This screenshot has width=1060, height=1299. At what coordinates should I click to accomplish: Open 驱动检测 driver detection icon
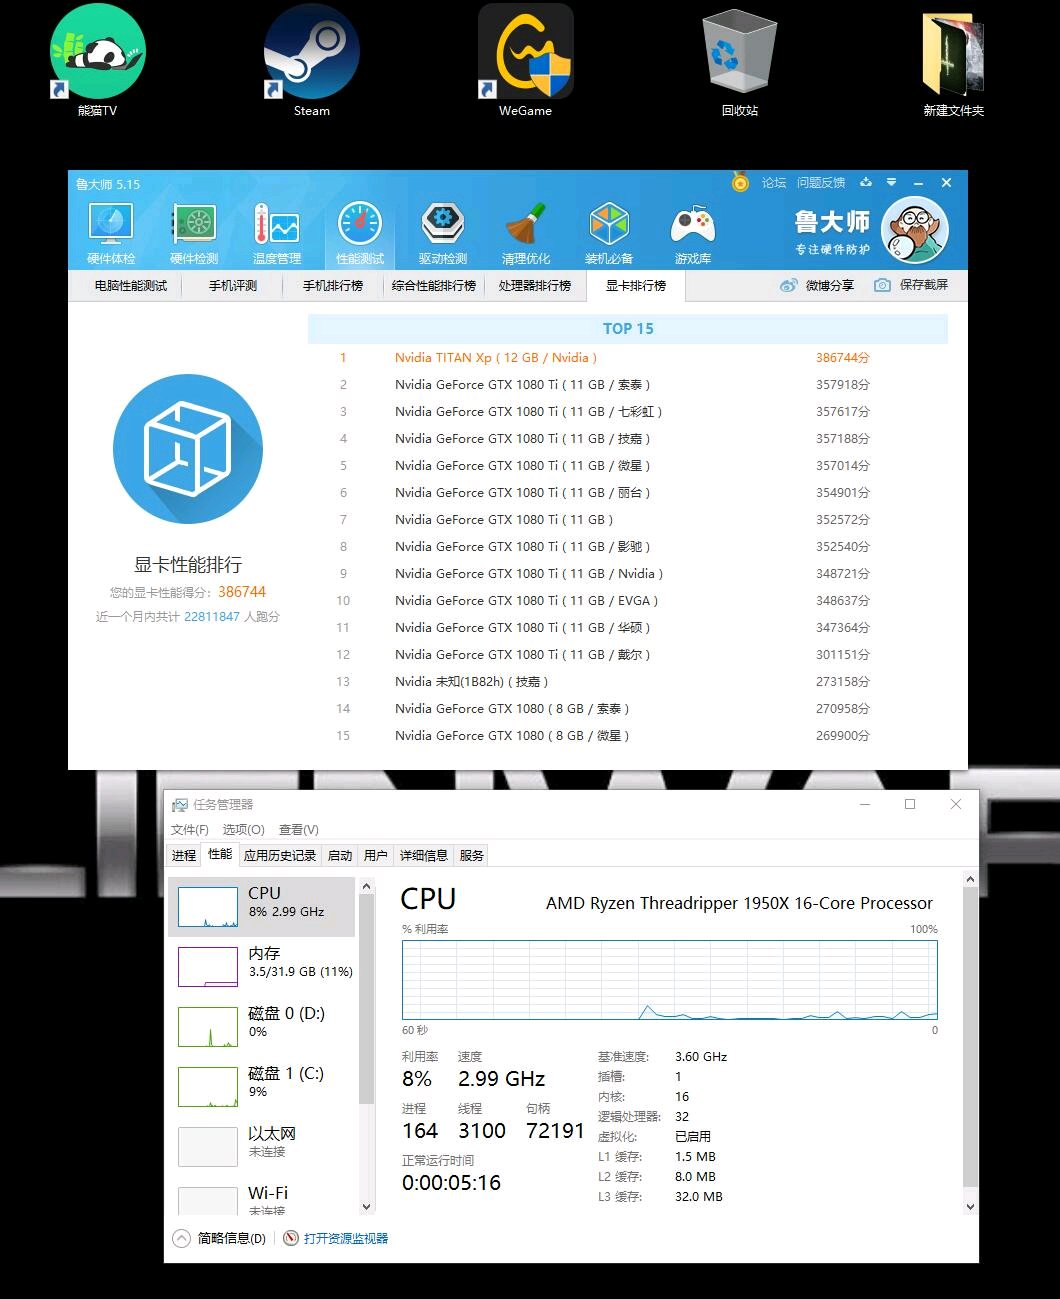(x=443, y=232)
